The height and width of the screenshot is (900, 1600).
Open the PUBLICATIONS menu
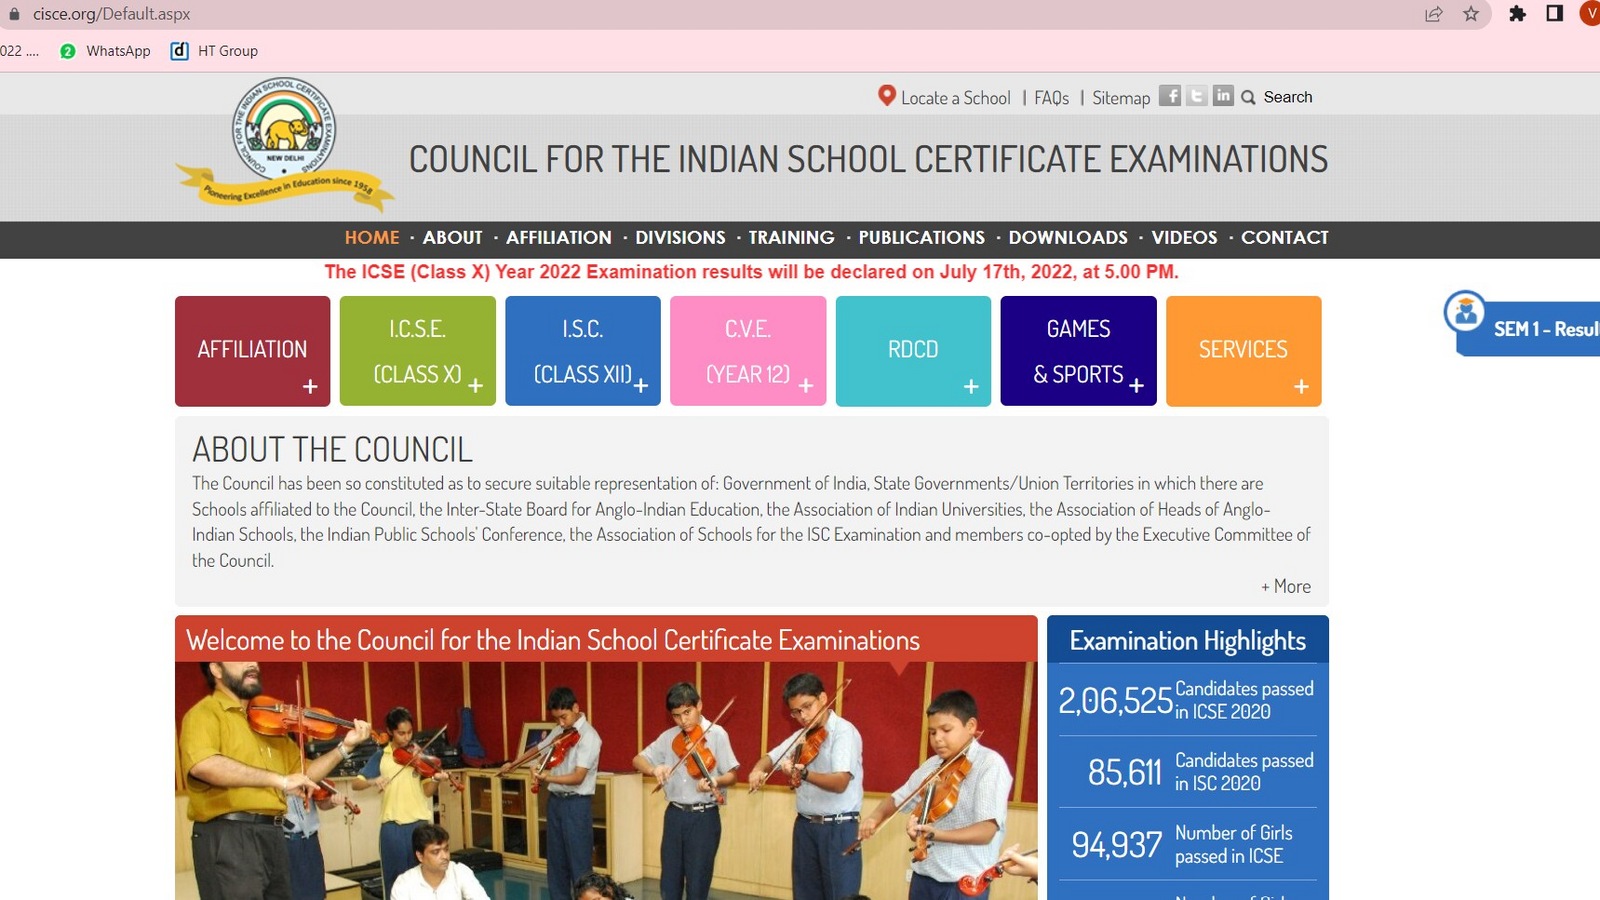pyautogui.click(x=921, y=238)
